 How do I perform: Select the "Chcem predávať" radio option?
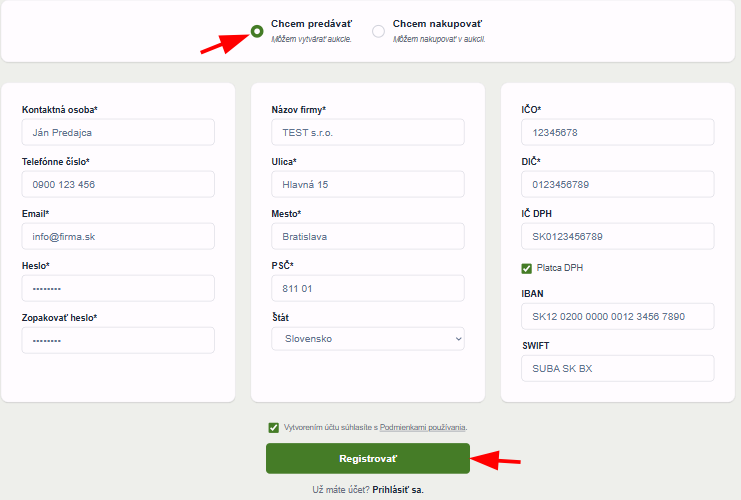(x=257, y=31)
